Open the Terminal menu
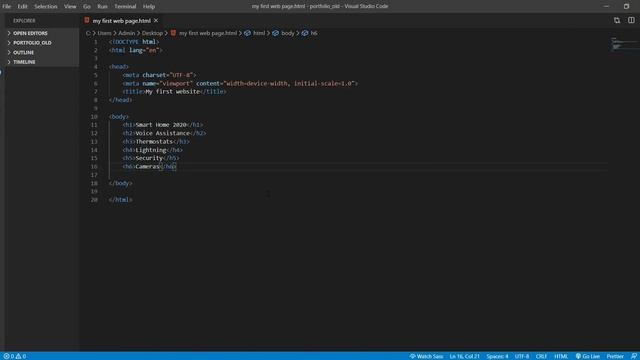 [x=125, y=7]
